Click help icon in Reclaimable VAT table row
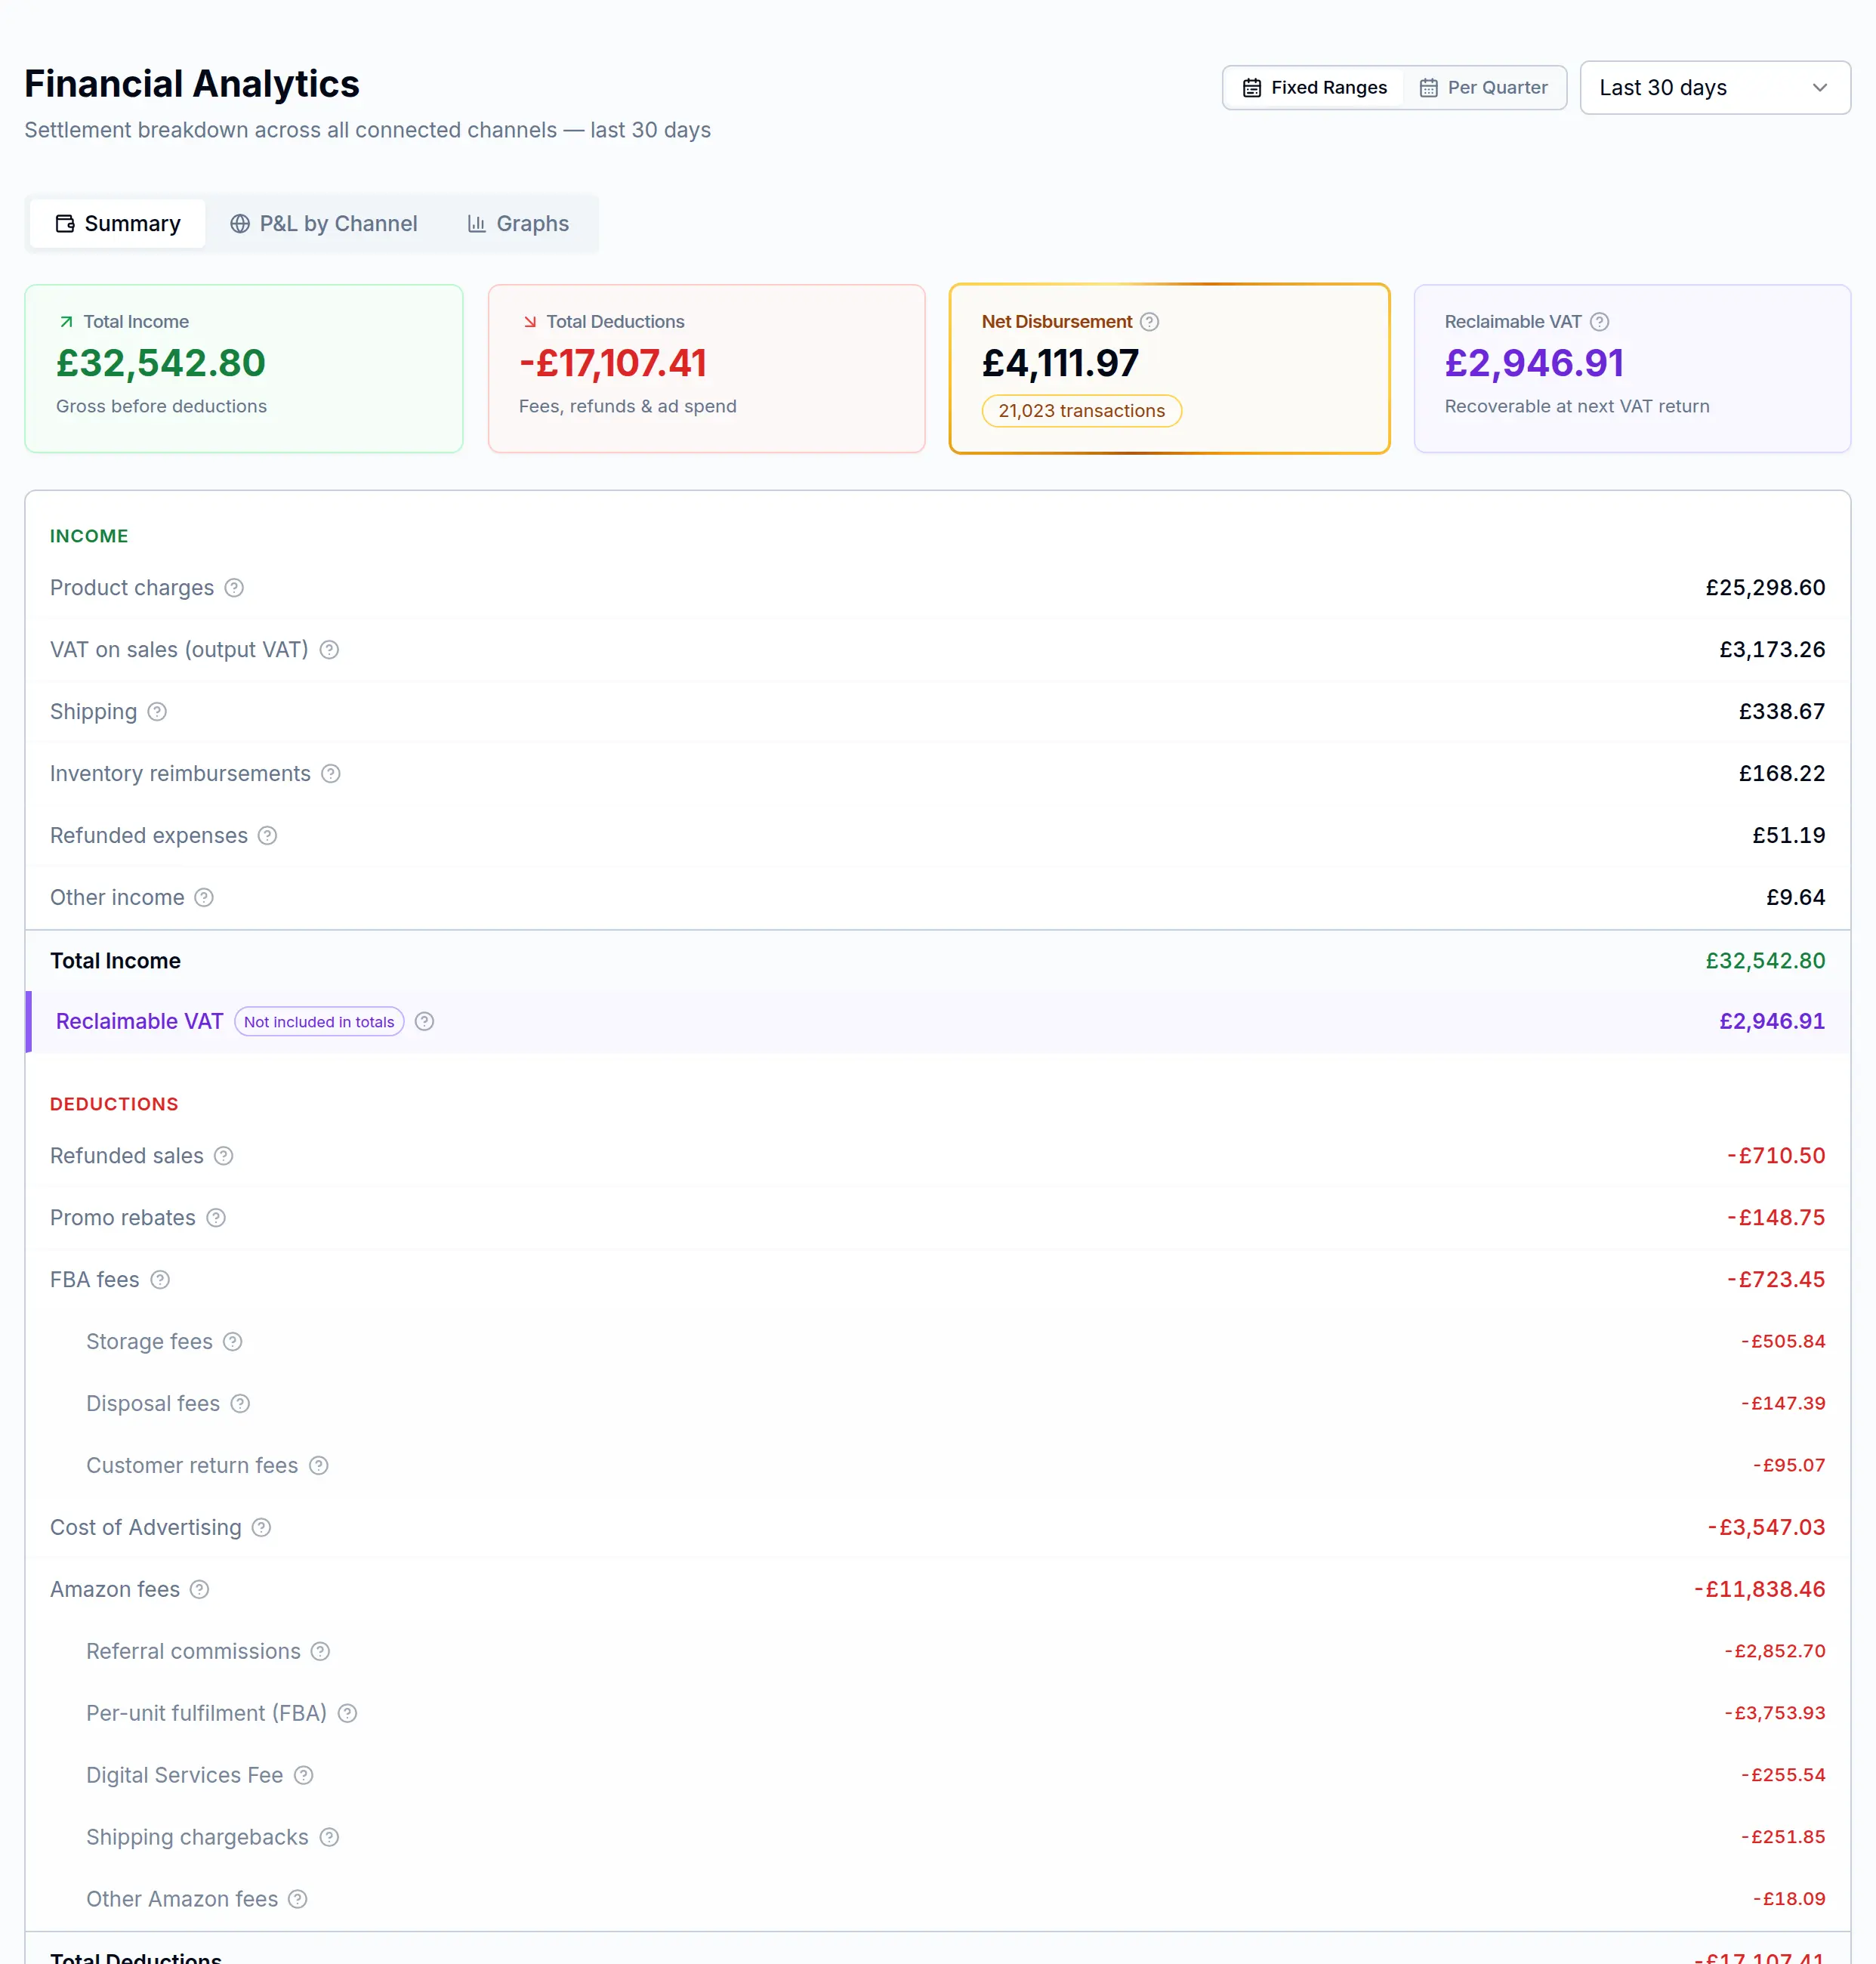1876x1964 pixels. 424,1022
